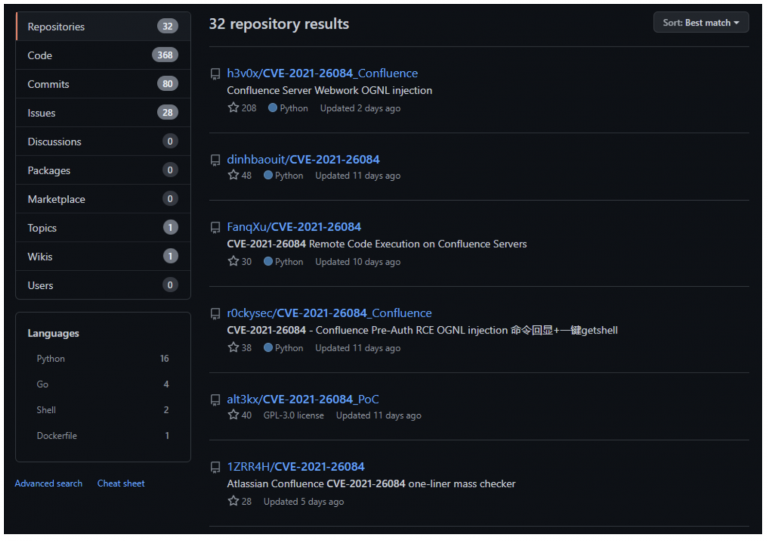Filter by Dockerfile language

click(x=56, y=436)
